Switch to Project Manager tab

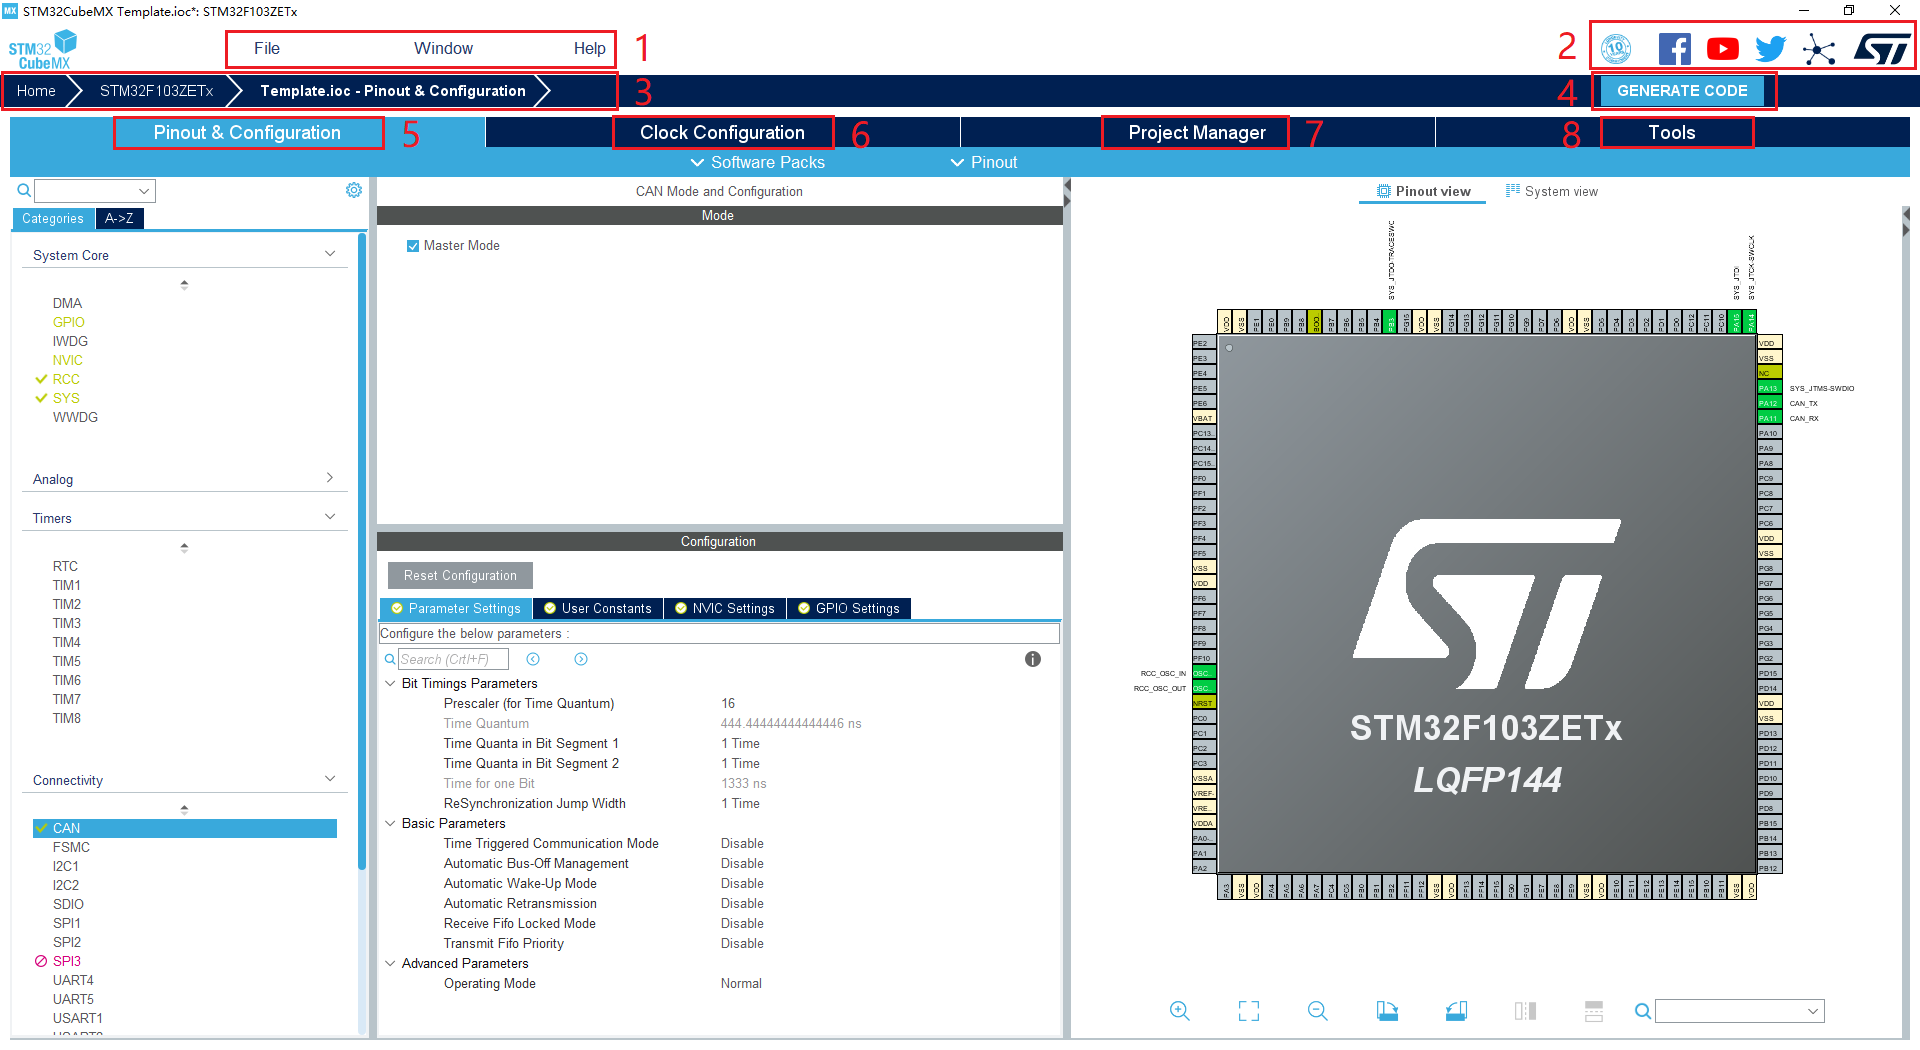[1196, 132]
